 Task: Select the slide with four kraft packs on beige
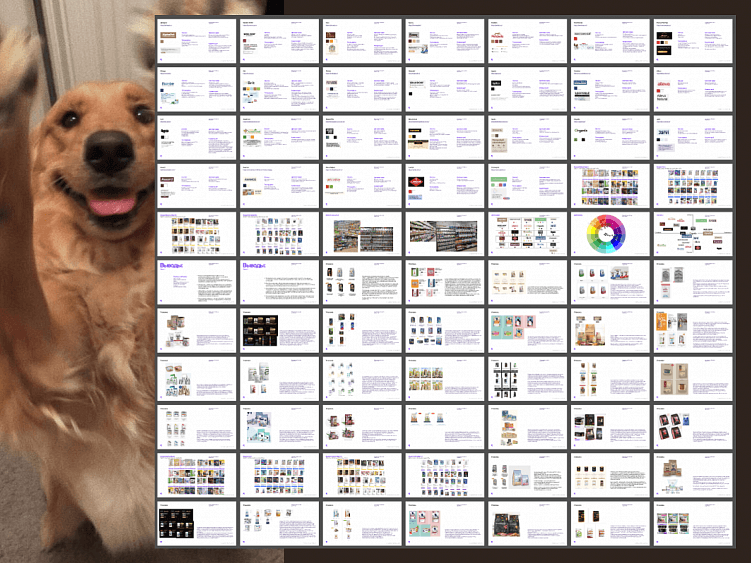693,379
